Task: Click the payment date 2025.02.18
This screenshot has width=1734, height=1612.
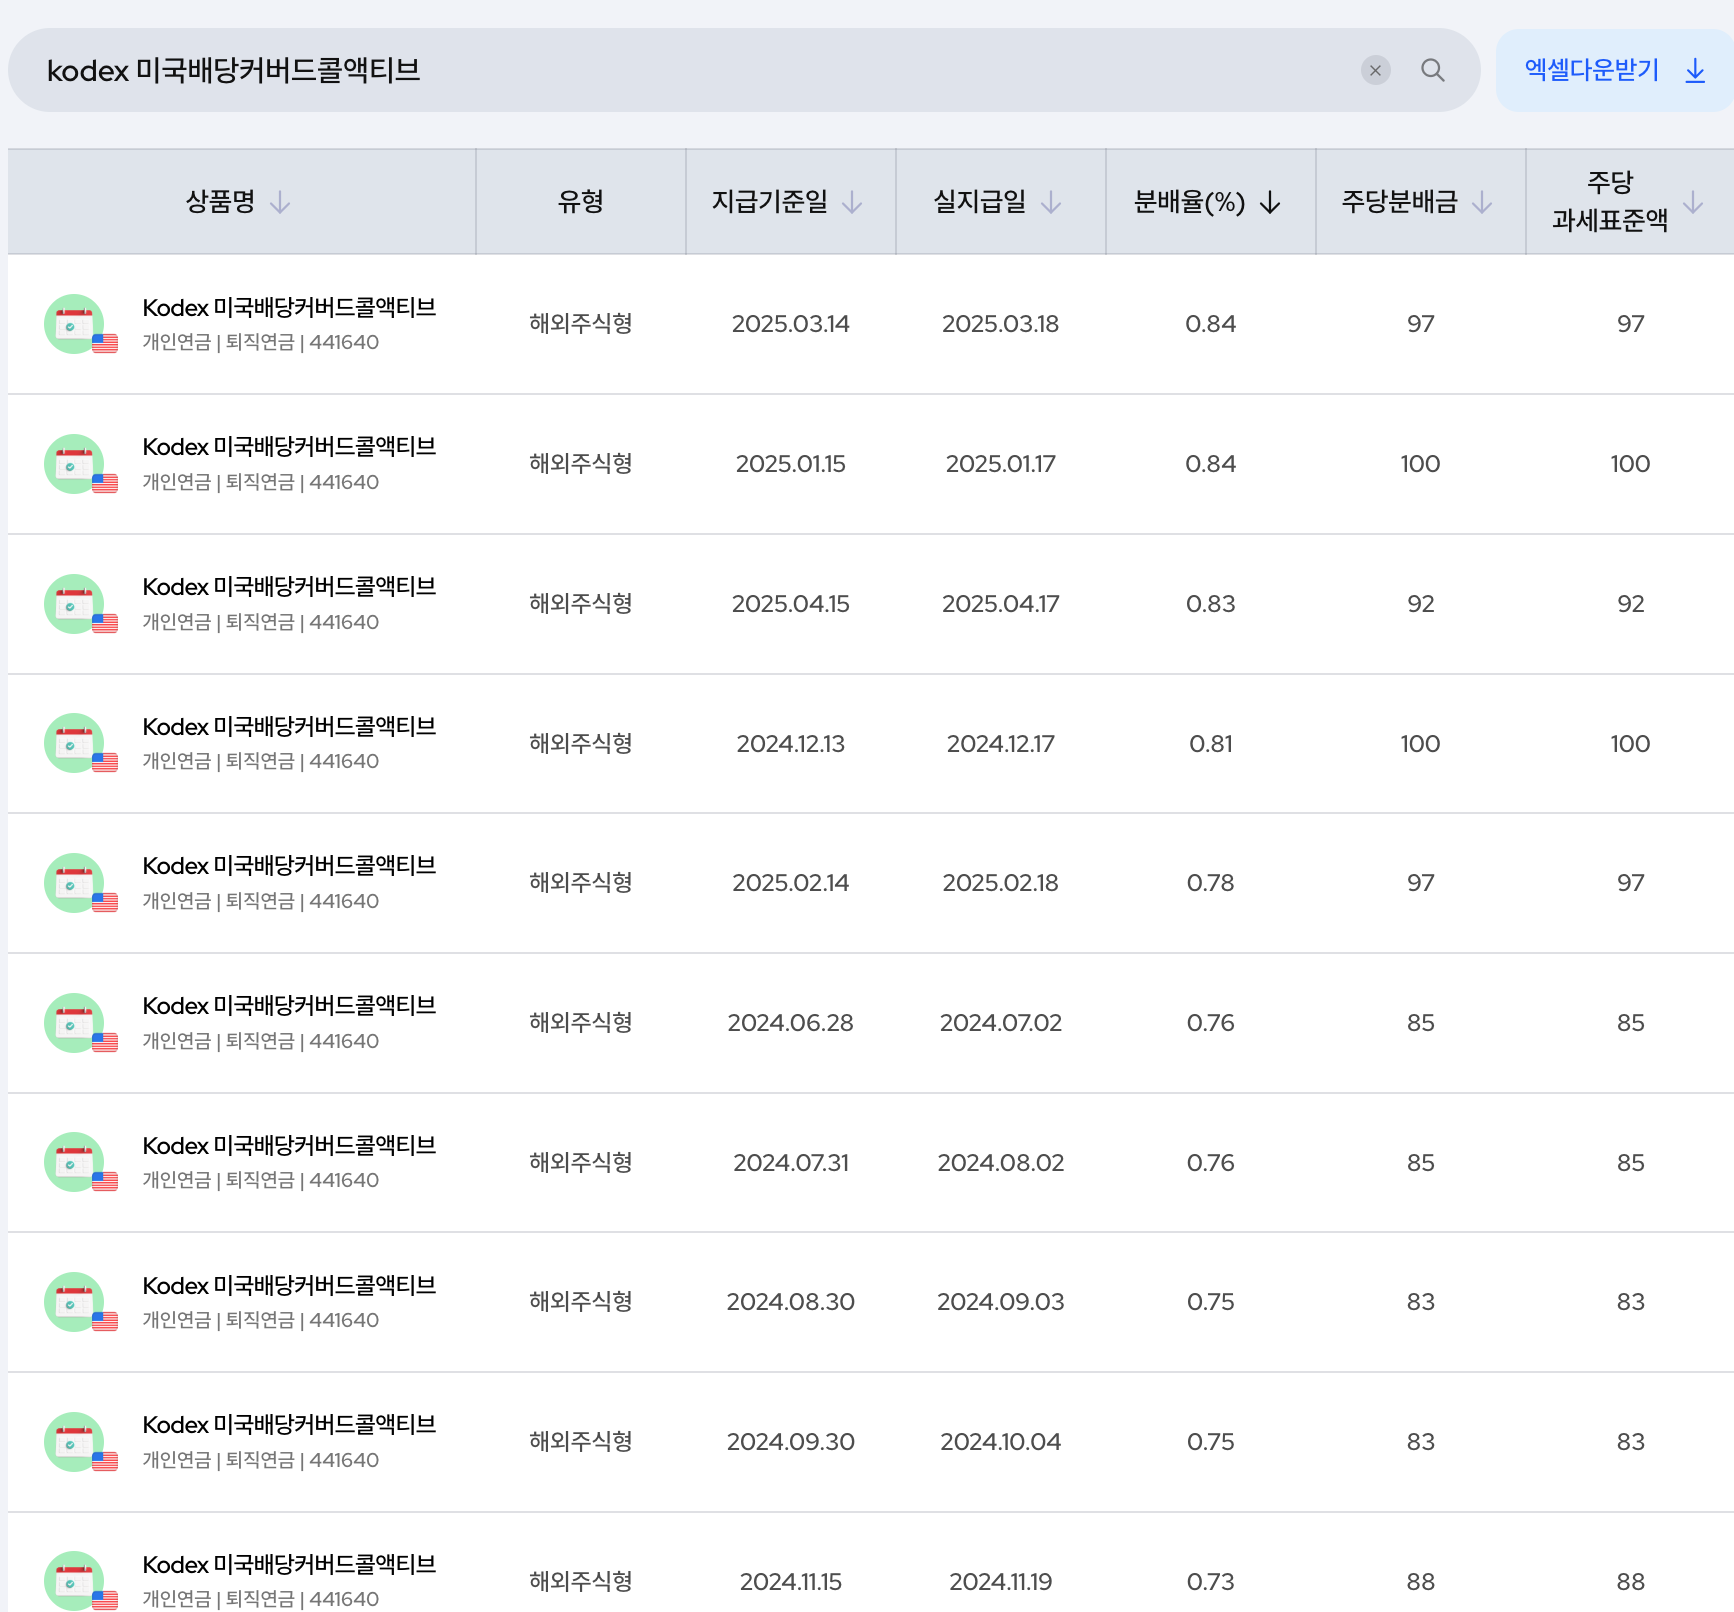Action: (x=1000, y=883)
